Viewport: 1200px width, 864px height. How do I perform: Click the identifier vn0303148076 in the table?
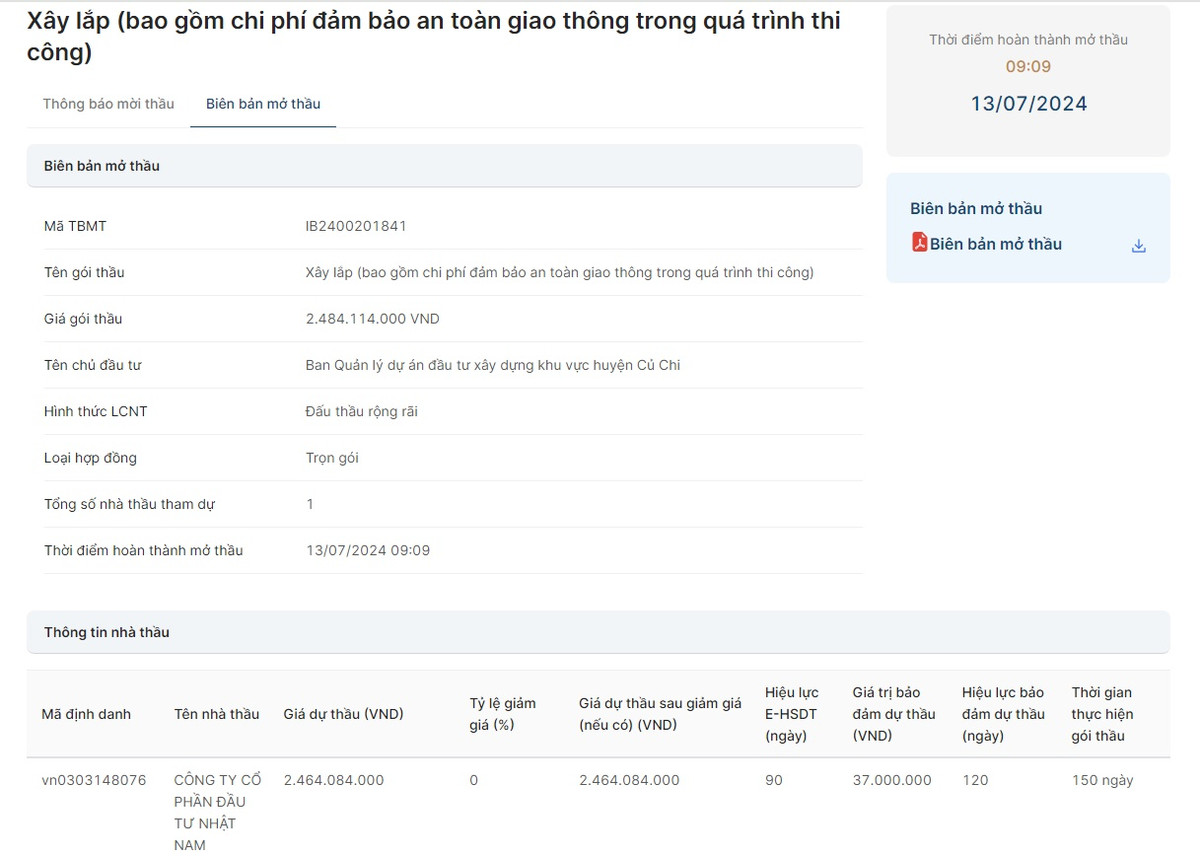(94, 780)
